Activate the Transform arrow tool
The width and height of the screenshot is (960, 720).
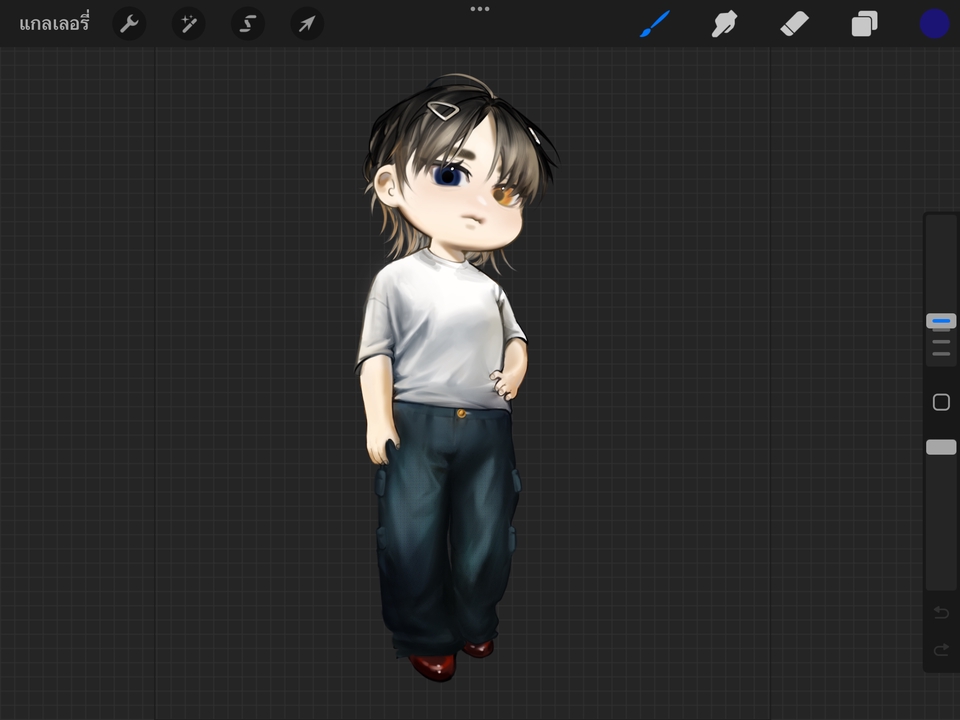click(x=307, y=23)
